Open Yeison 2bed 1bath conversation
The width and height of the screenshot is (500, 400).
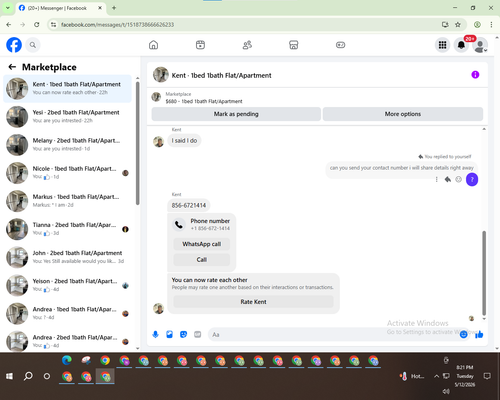pyautogui.click(x=68, y=285)
